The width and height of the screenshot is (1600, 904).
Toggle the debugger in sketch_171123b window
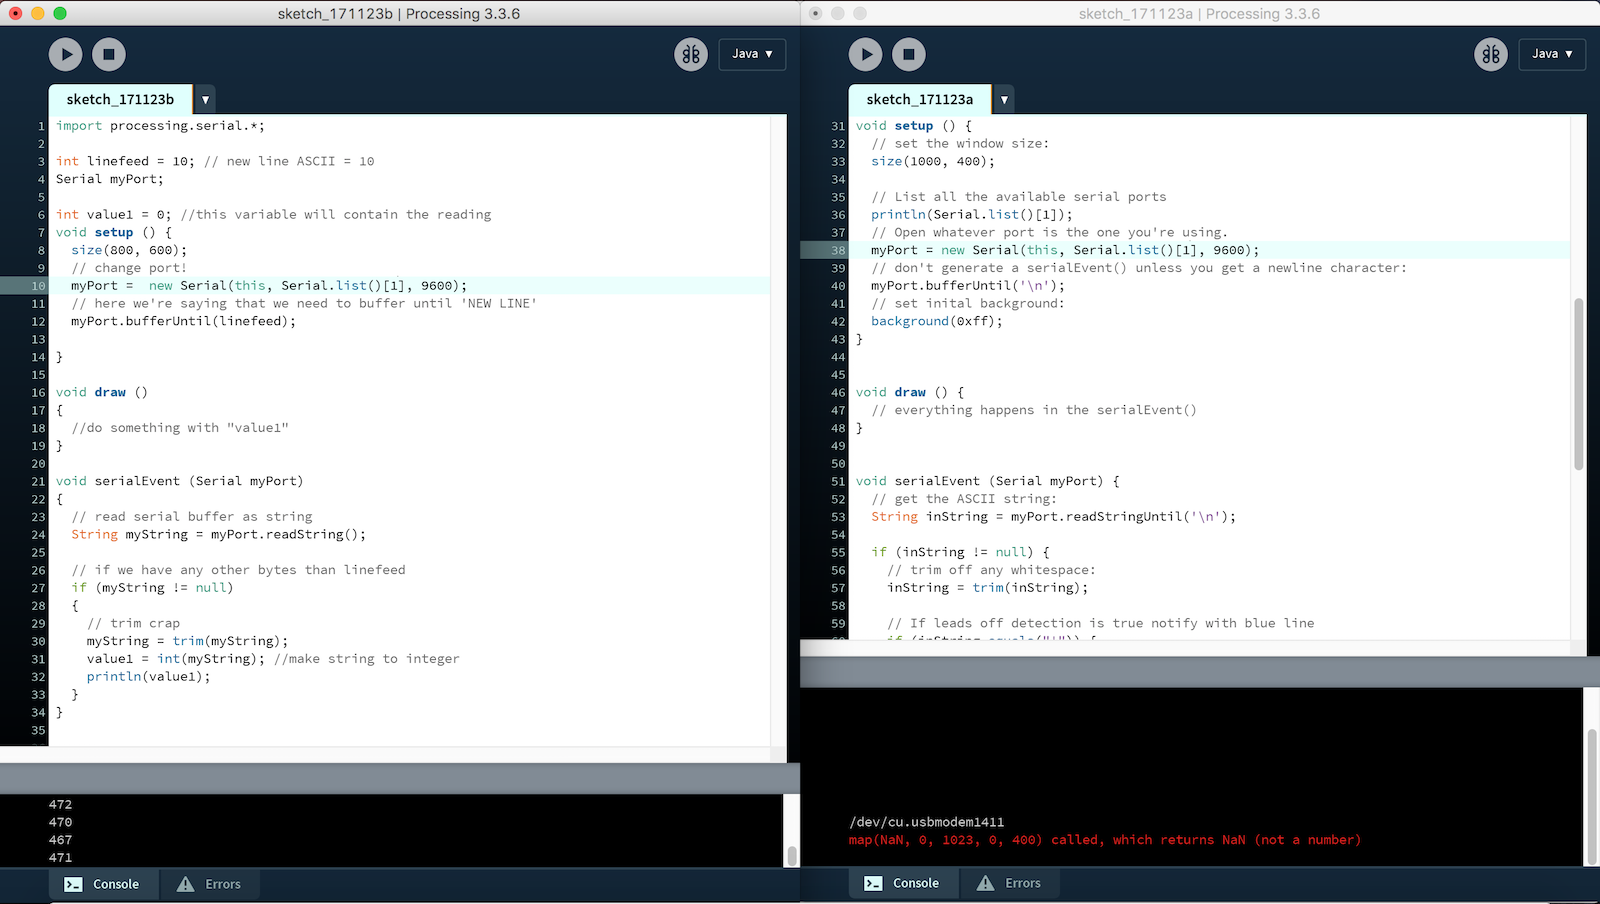click(x=691, y=54)
